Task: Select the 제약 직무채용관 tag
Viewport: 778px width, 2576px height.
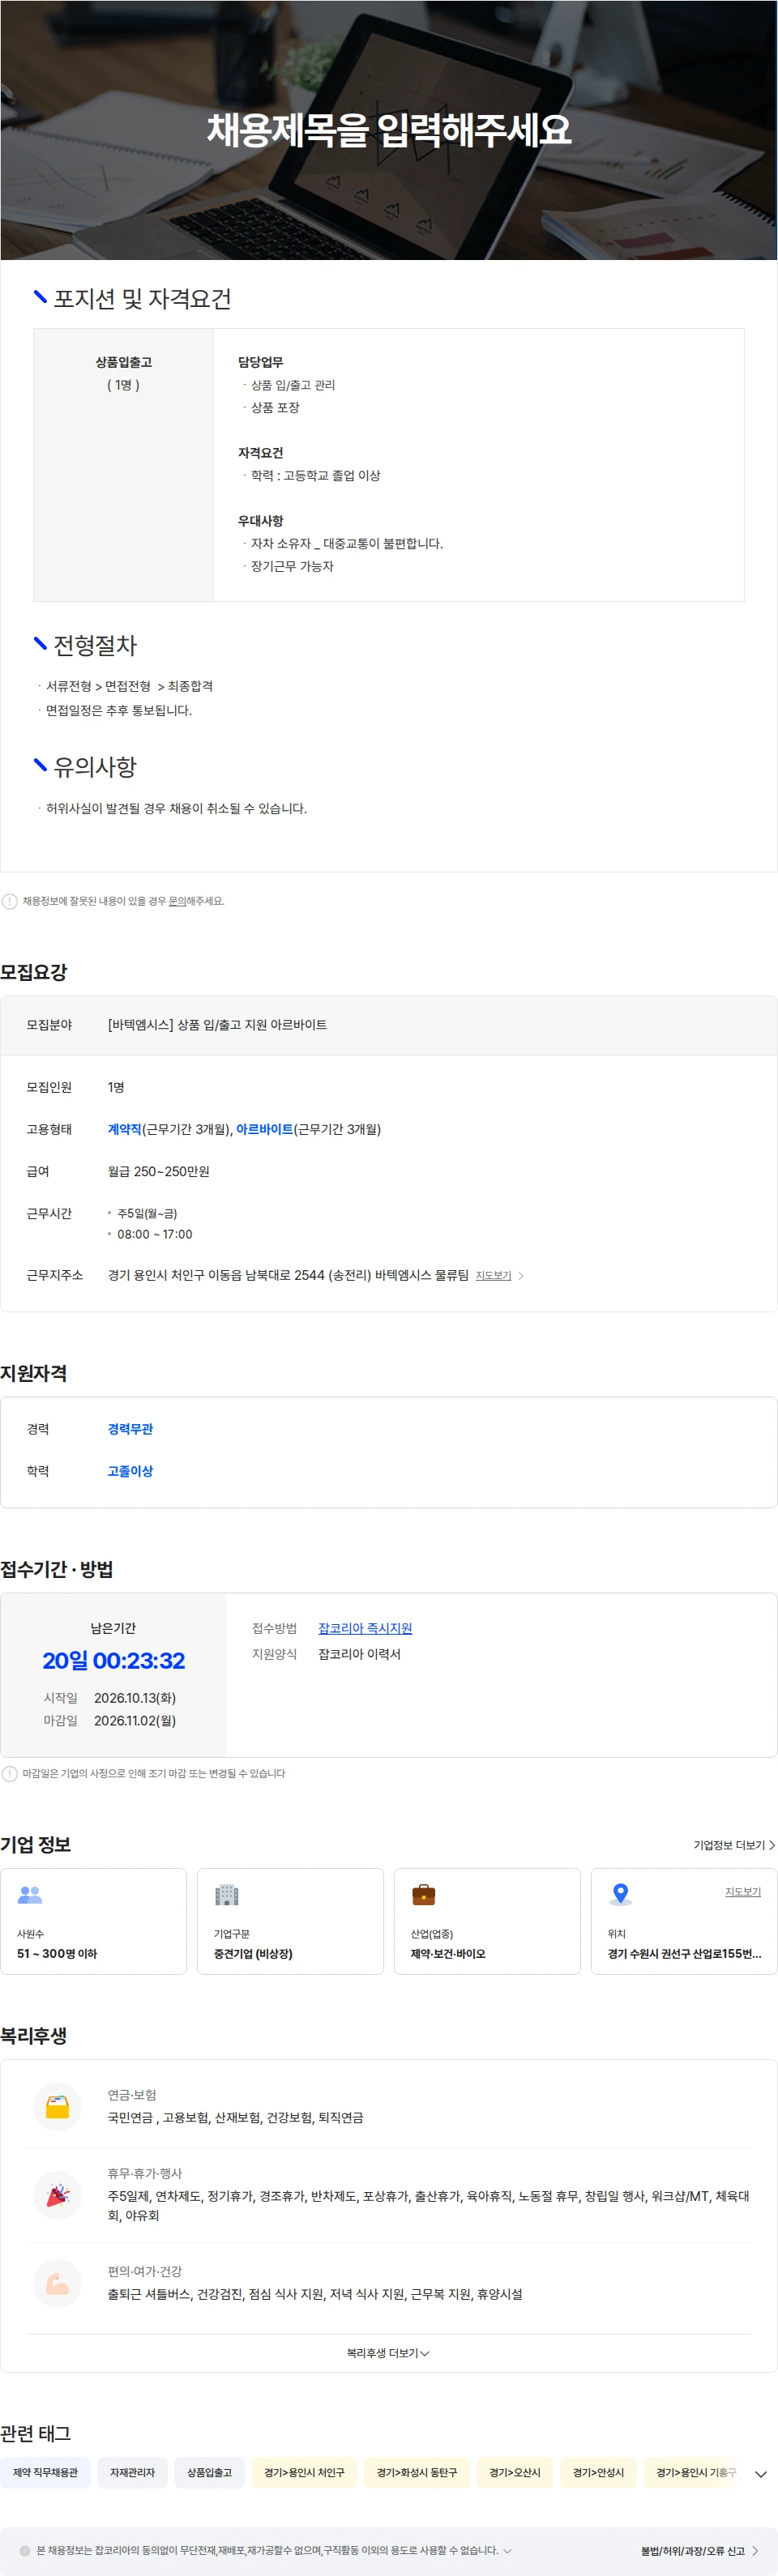Action: [45, 2472]
